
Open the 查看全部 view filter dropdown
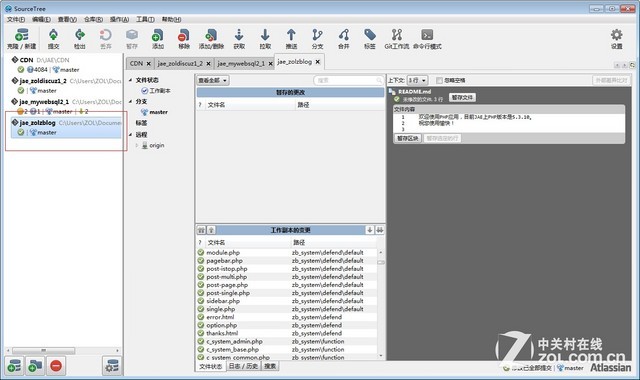pyautogui.click(x=213, y=80)
